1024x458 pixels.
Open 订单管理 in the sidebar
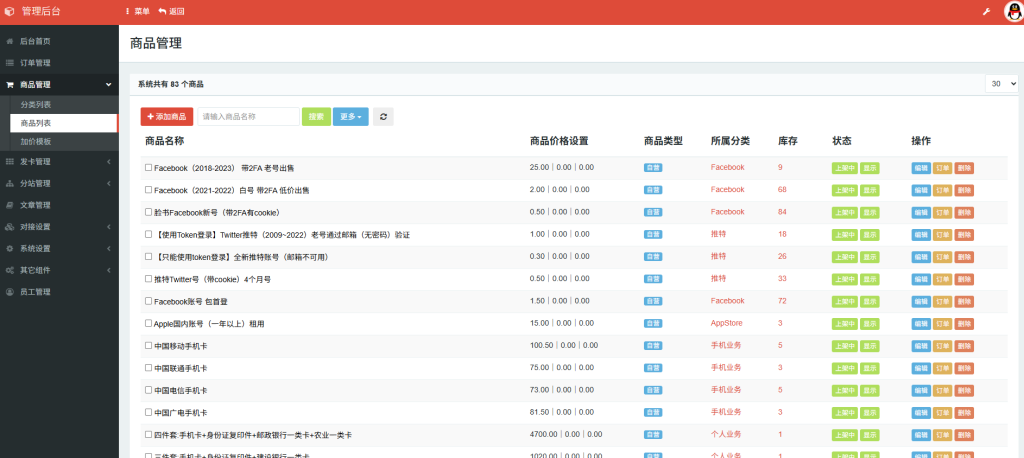pos(35,63)
